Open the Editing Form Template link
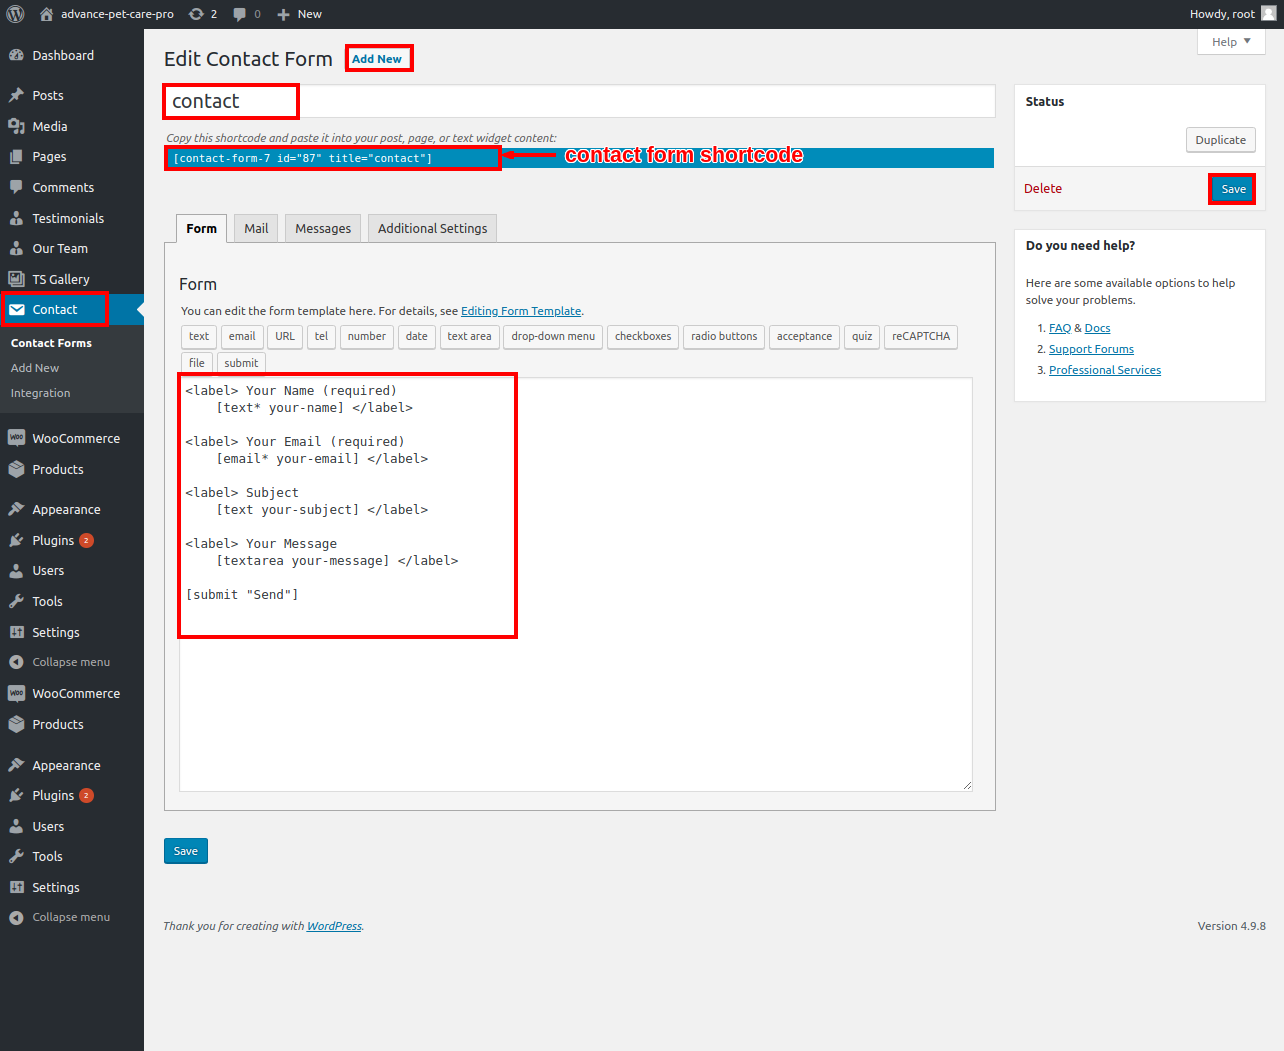This screenshot has height=1051, width=1284. (x=520, y=311)
